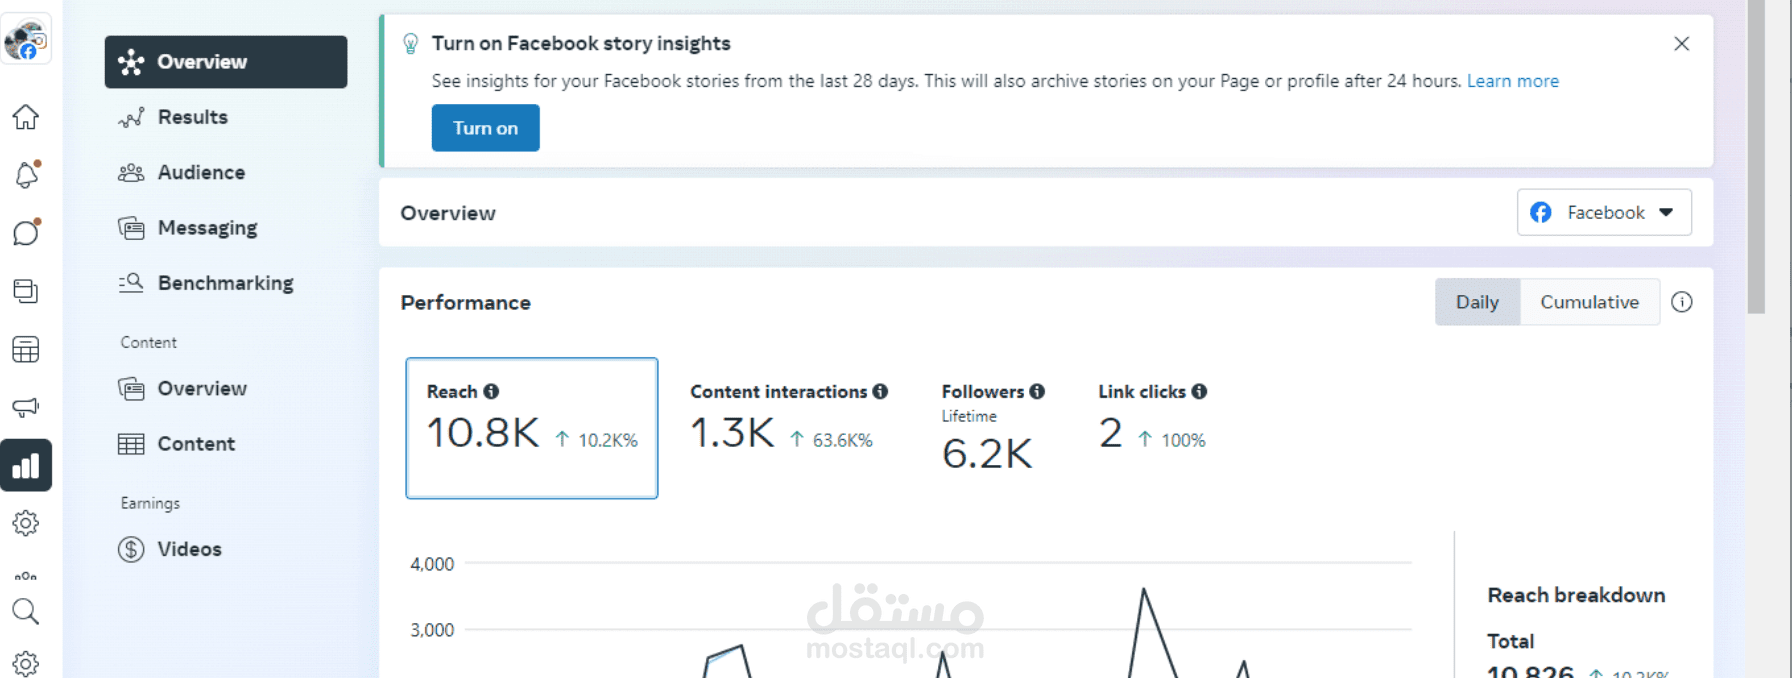Click the Content interactions info icon
1792x678 pixels.
coord(880,391)
